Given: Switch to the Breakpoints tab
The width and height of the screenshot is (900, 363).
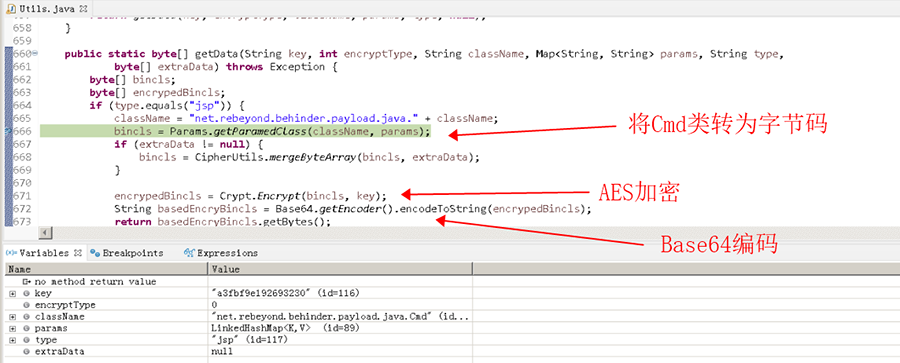Looking at the screenshot, I should tap(127, 253).
